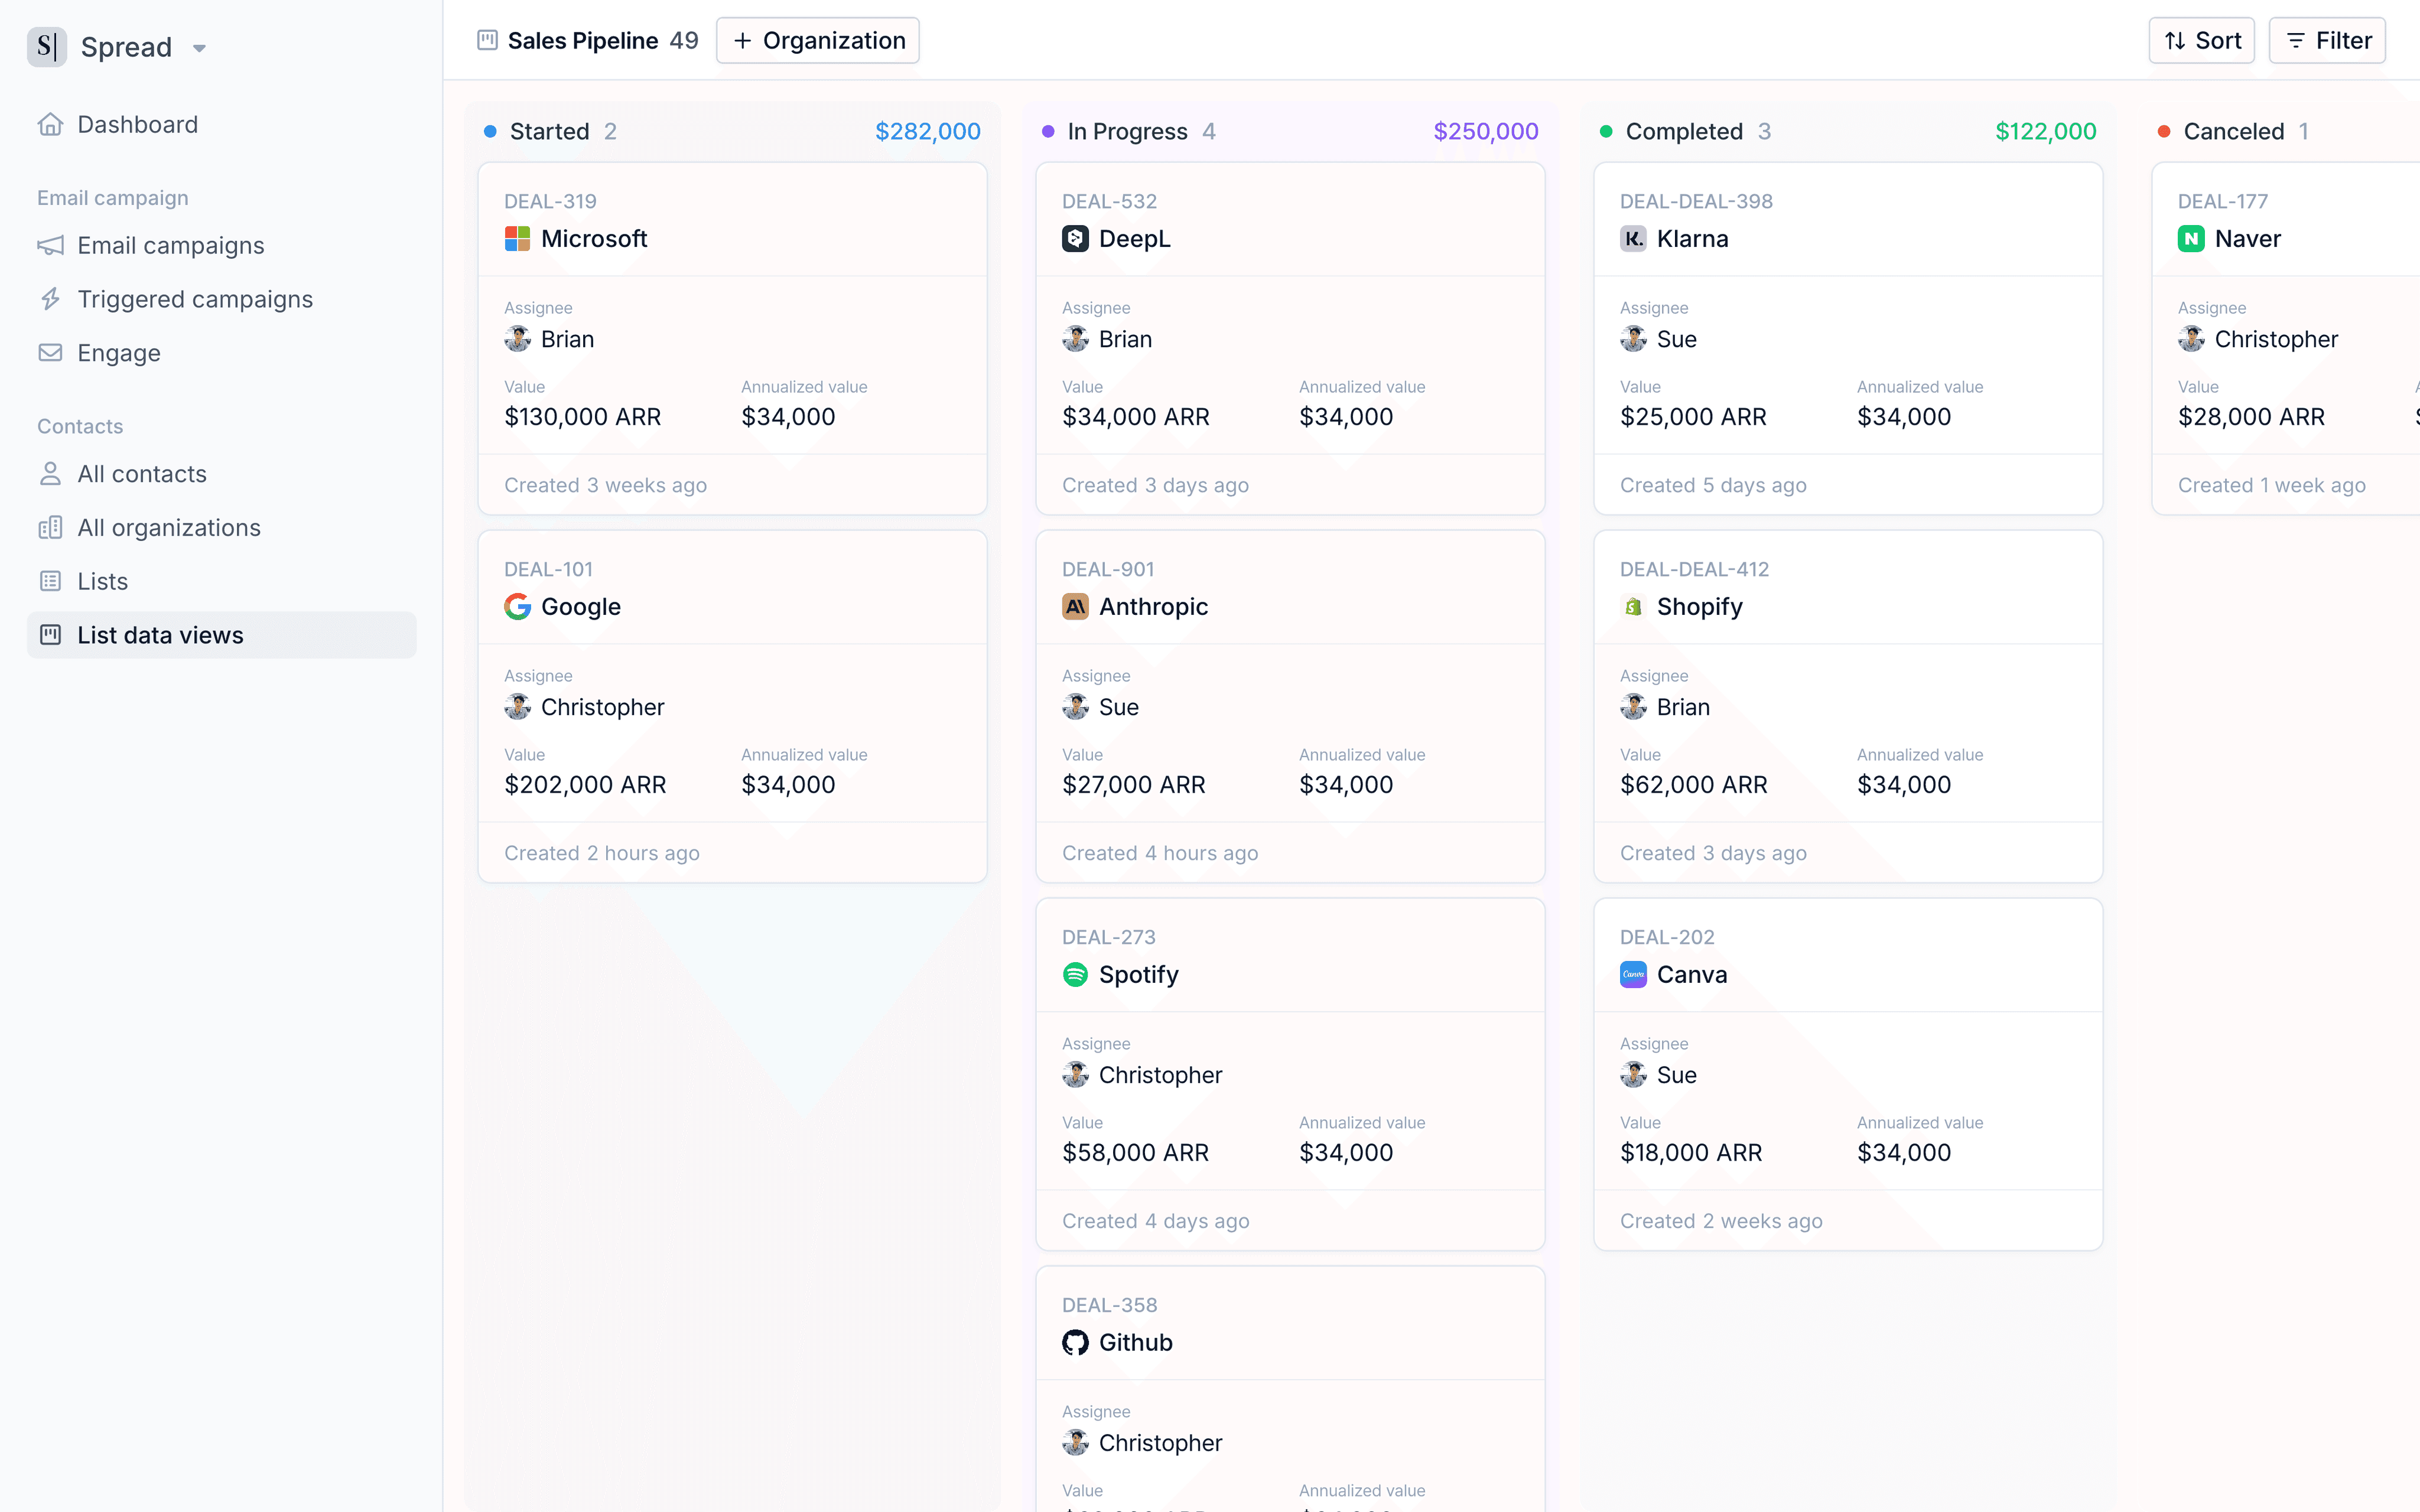Click the Spotify logo icon

coord(1075,975)
